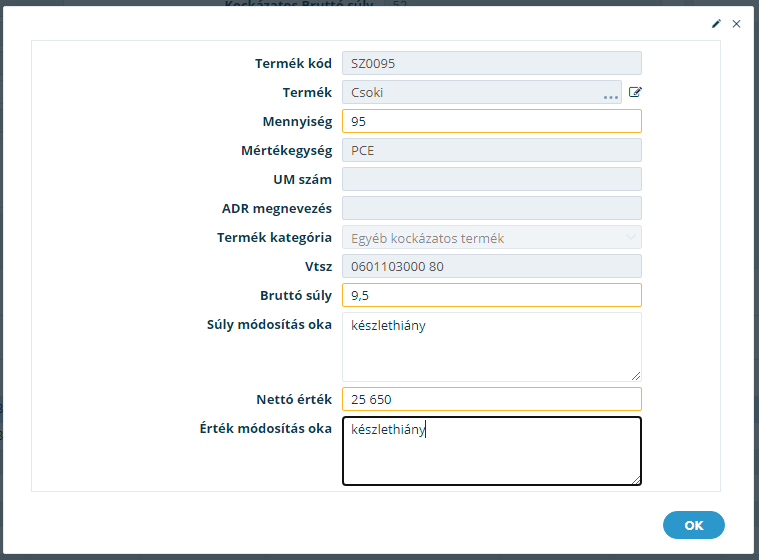Click the Termék field showing Csoki
This screenshot has width=759, height=560.
click(482, 92)
